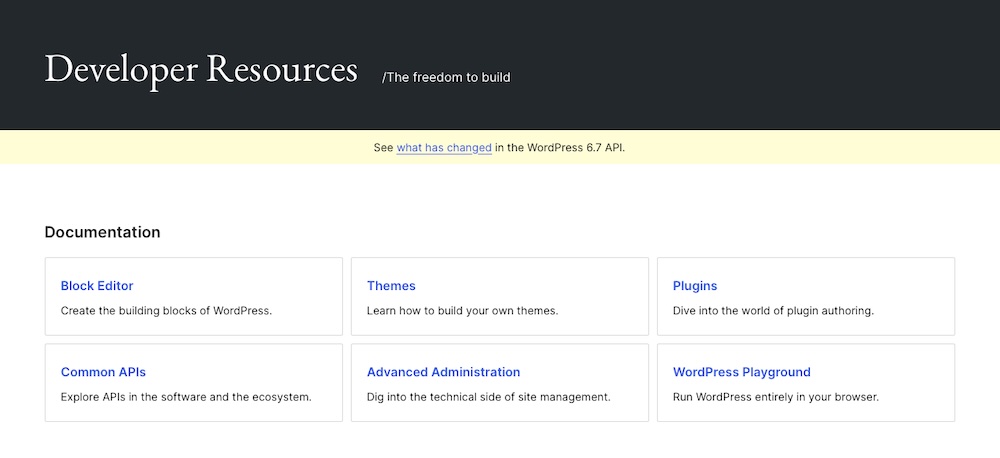Open the Themes documentation link

[391, 286]
